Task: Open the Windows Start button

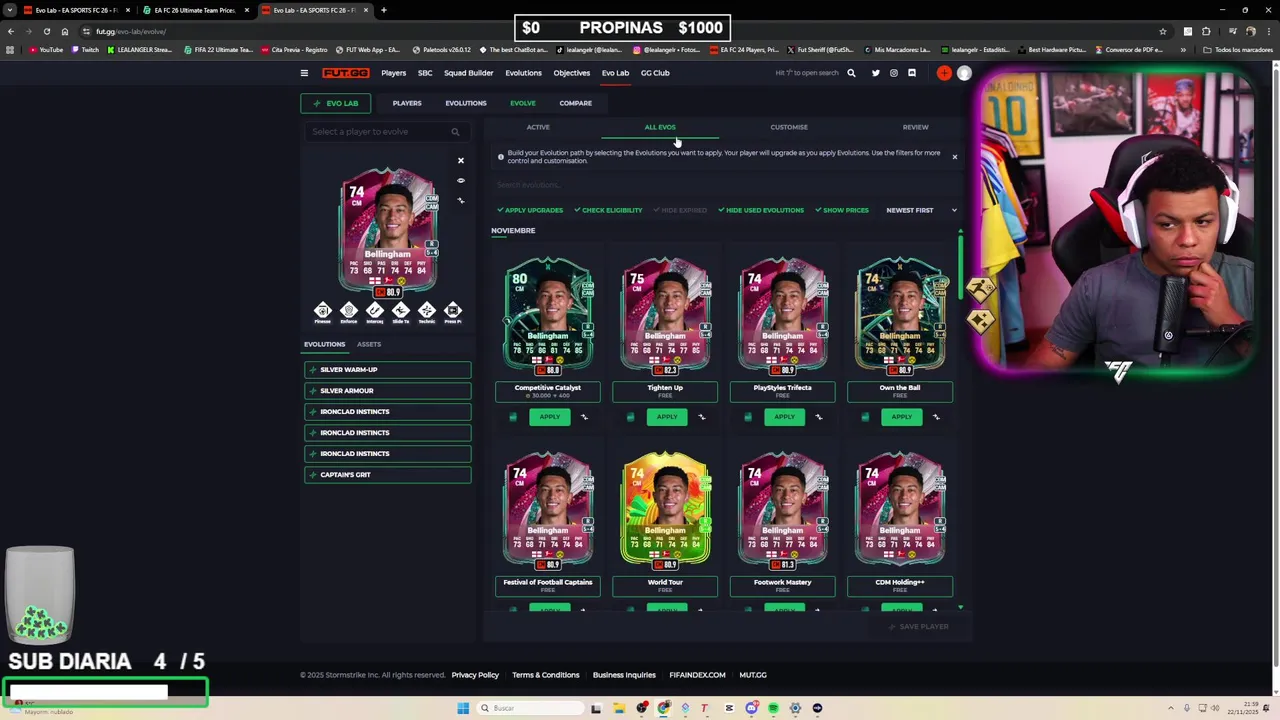Action: coord(463,708)
